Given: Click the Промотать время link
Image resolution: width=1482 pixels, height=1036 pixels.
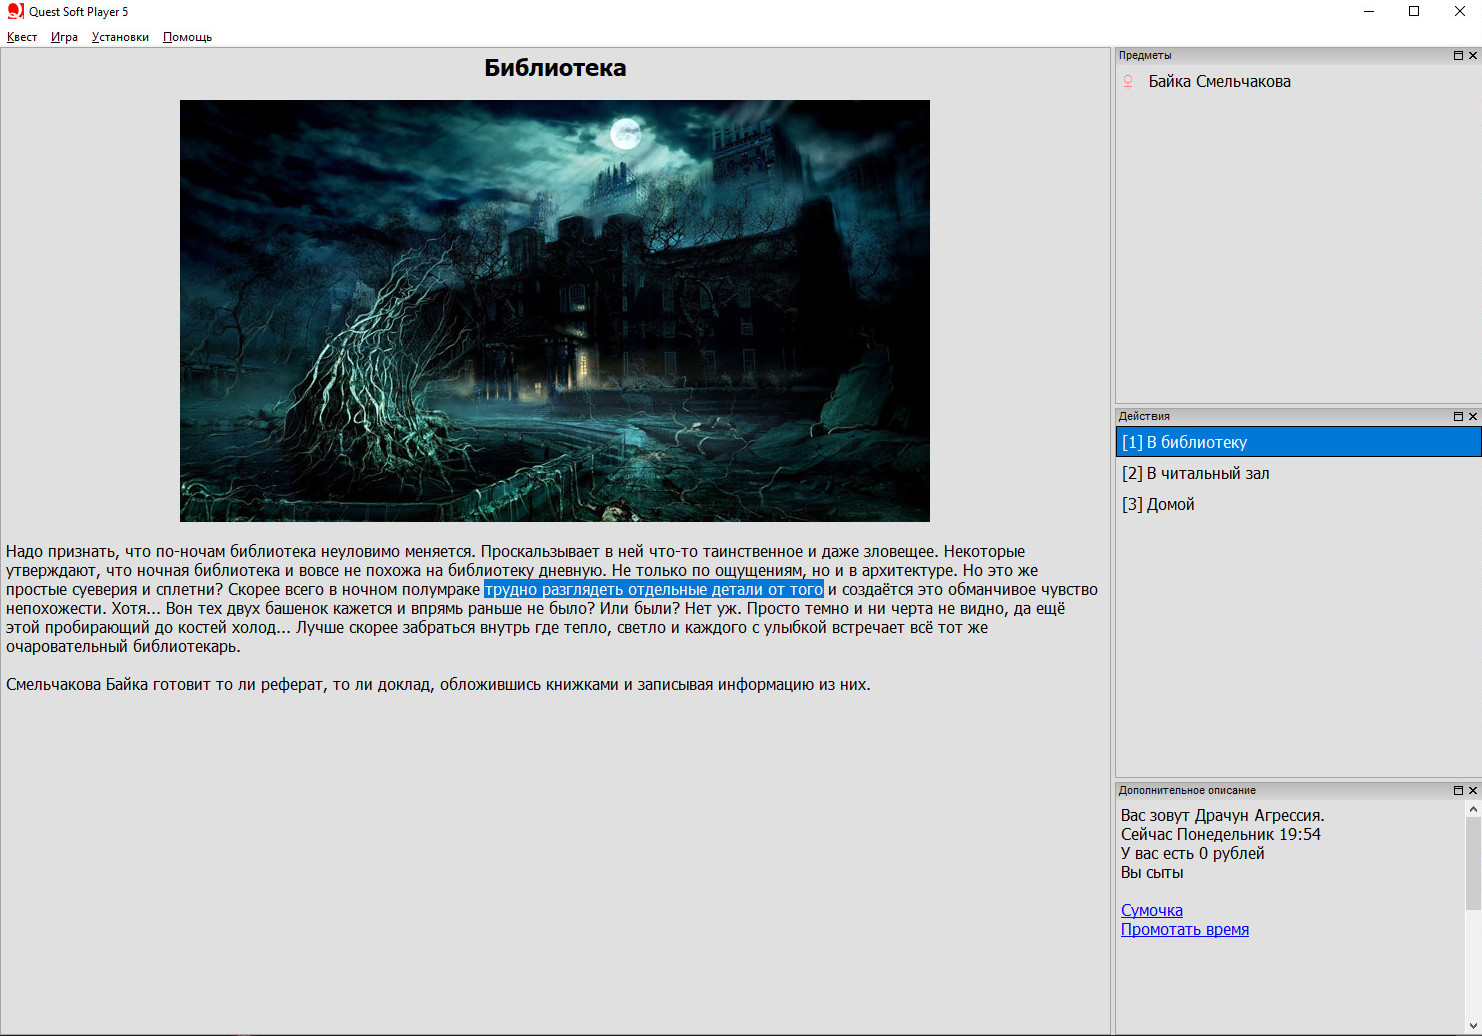Looking at the screenshot, I should tap(1184, 929).
